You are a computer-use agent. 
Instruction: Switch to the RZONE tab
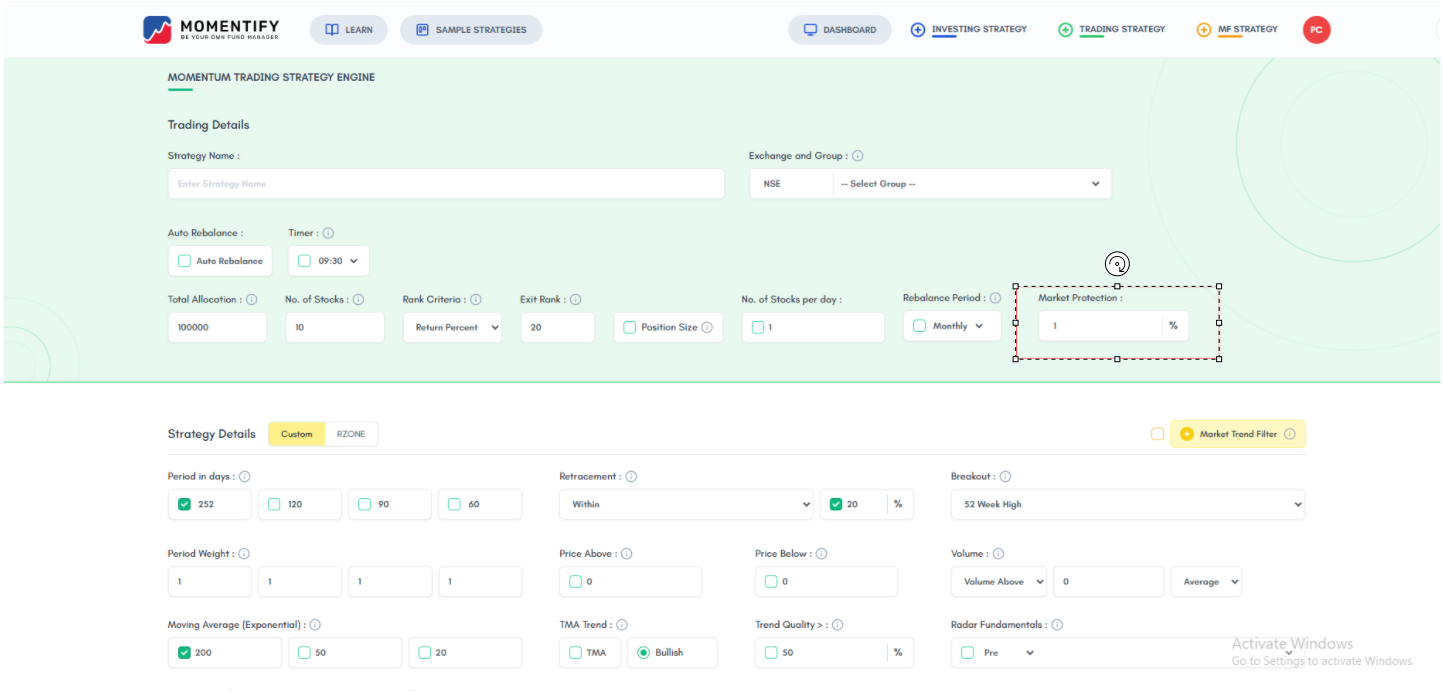click(351, 434)
